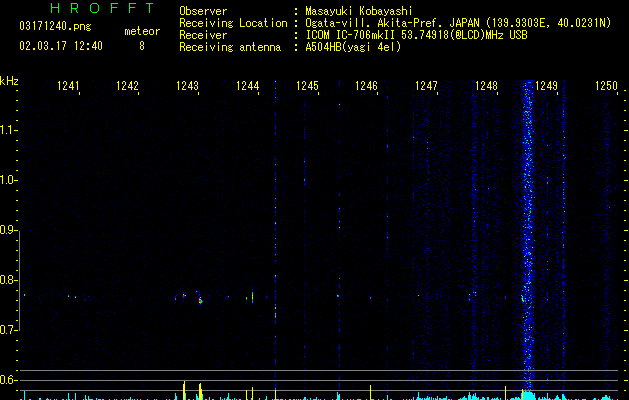Click the Receiving antenna label

coord(230,47)
